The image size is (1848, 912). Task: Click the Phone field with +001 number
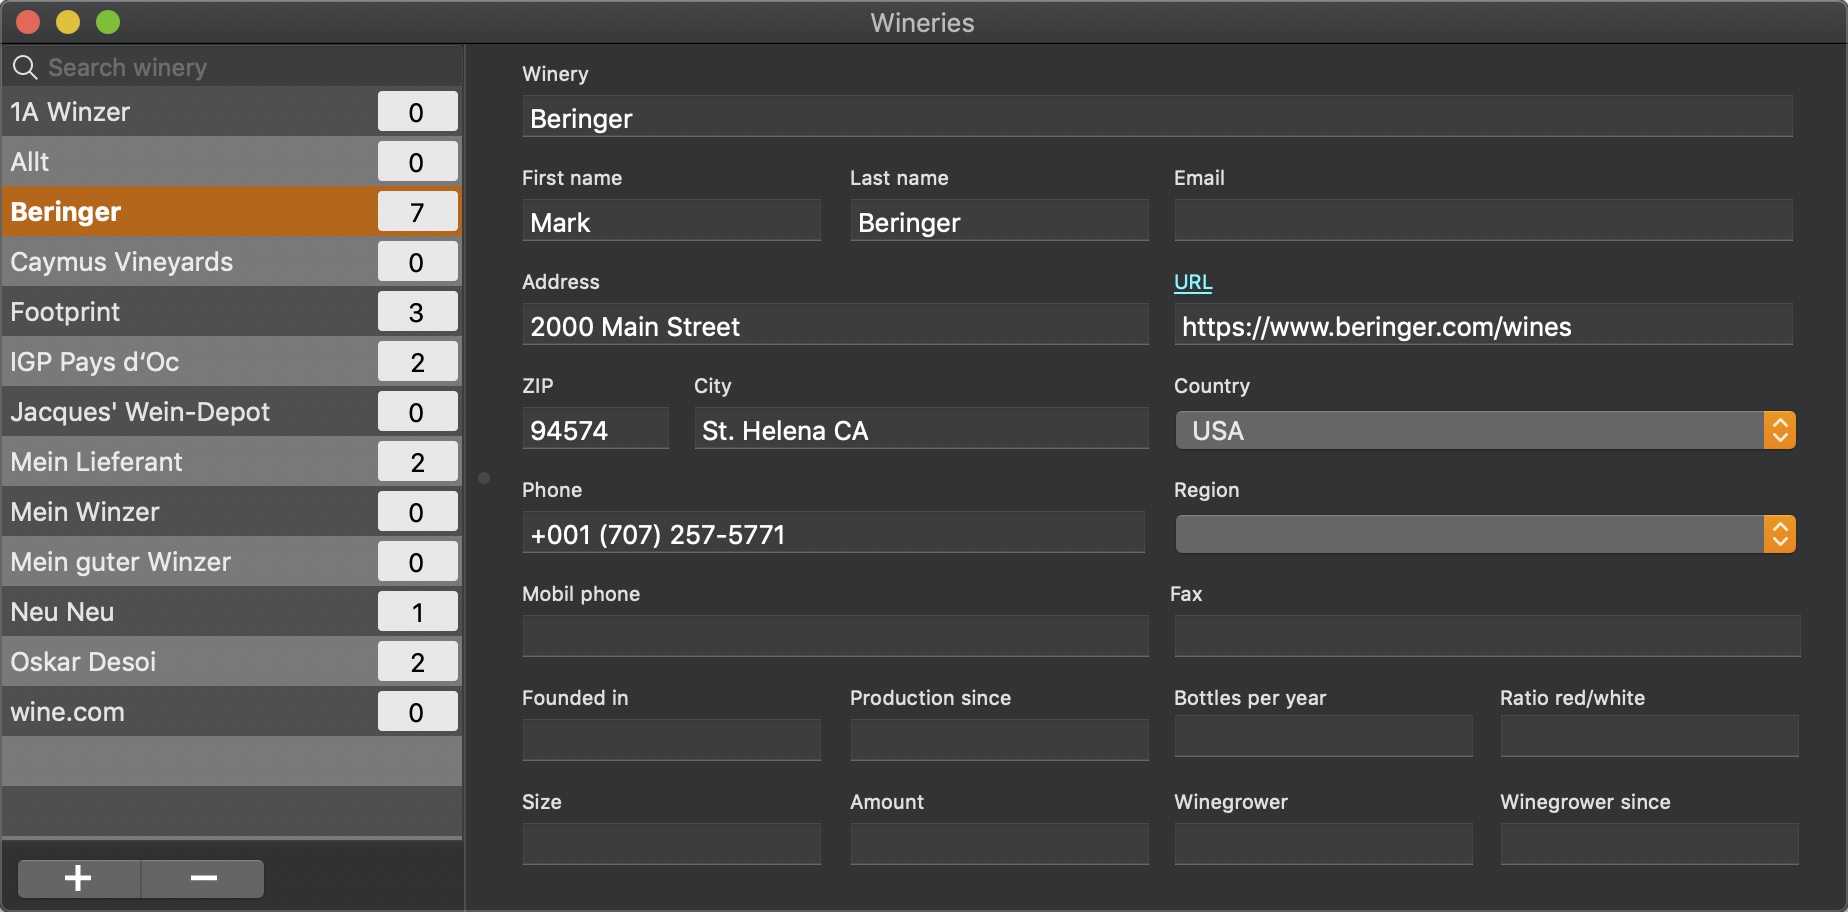tap(833, 533)
